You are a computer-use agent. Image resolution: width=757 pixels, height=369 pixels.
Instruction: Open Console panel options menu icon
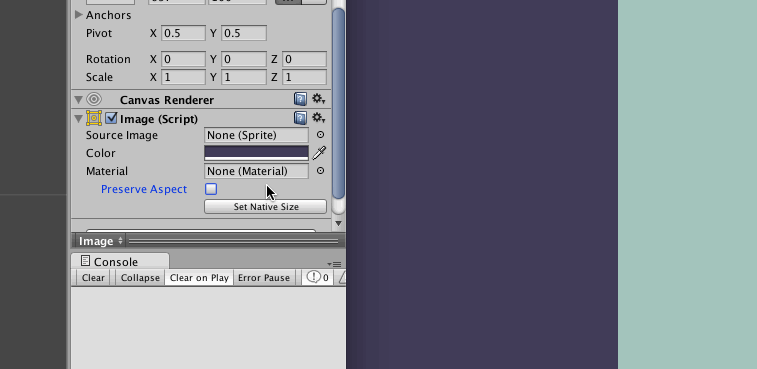click(334, 264)
